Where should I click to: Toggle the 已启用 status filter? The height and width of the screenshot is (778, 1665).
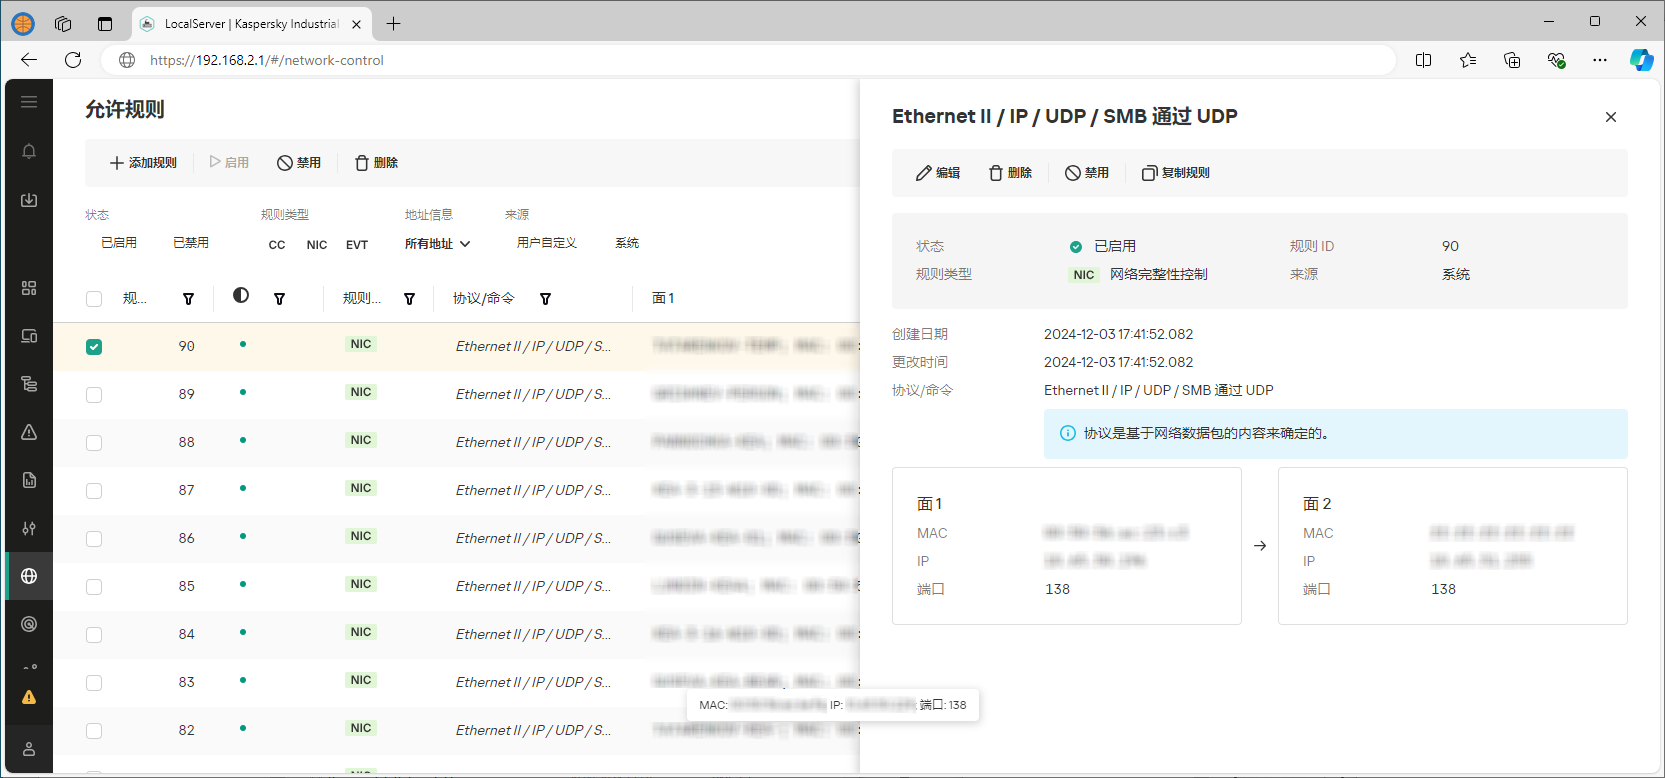(x=119, y=243)
